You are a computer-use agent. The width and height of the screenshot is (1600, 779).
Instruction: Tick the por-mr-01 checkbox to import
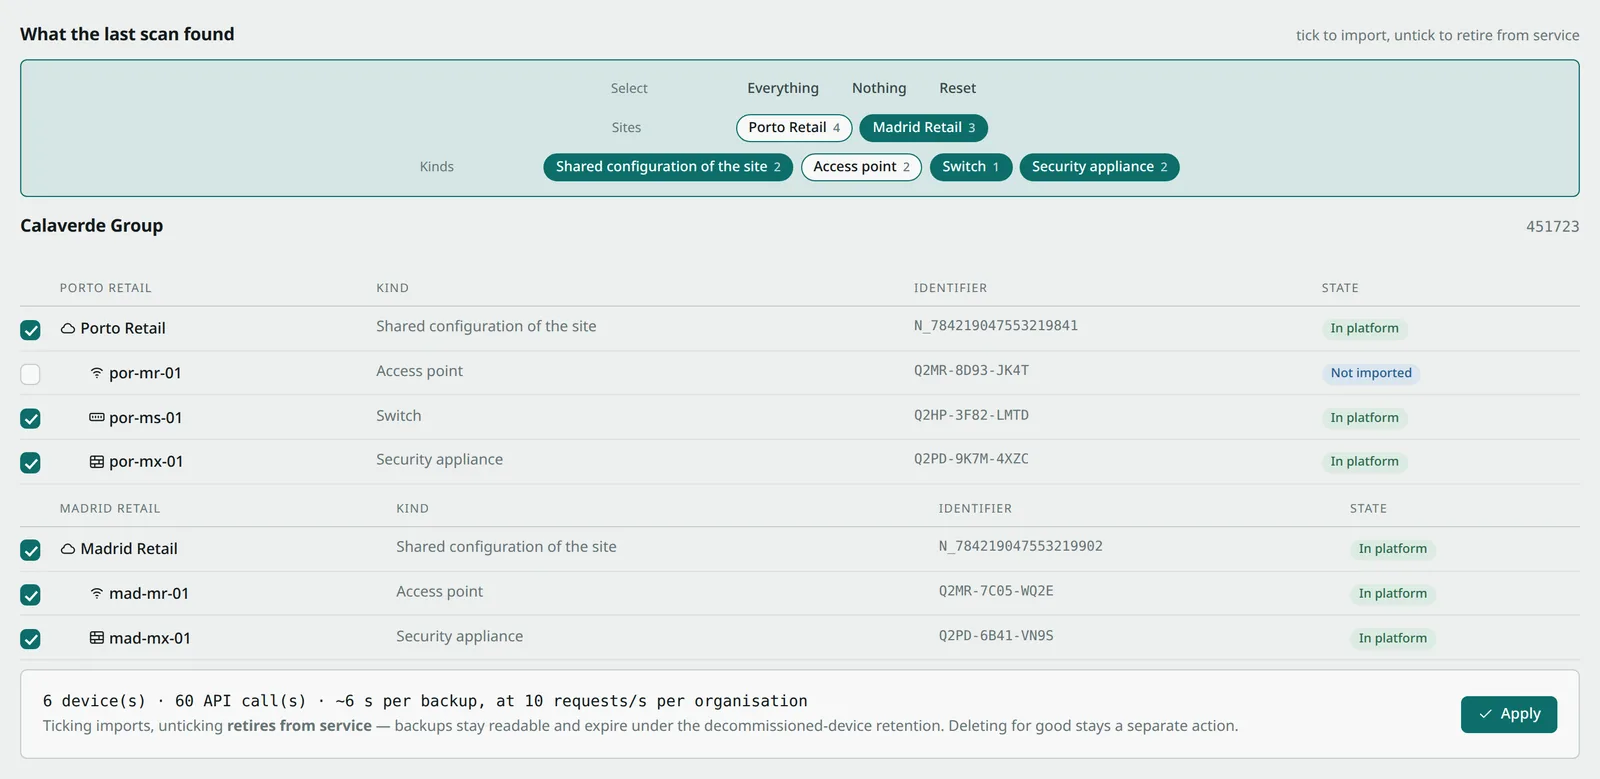coord(31,374)
